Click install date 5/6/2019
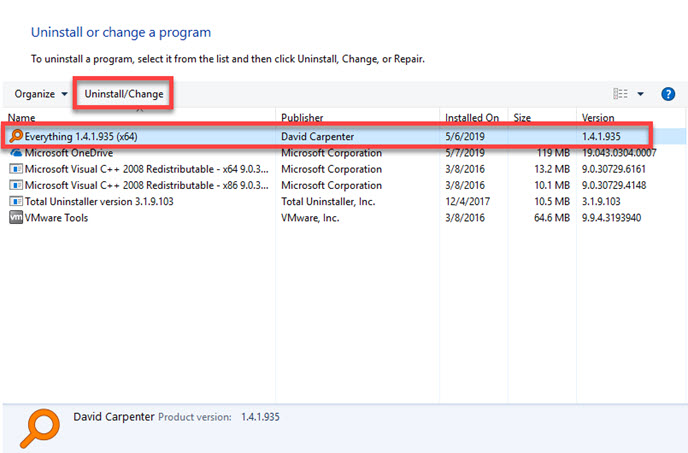The image size is (688, 453). [x=465, y=137]
